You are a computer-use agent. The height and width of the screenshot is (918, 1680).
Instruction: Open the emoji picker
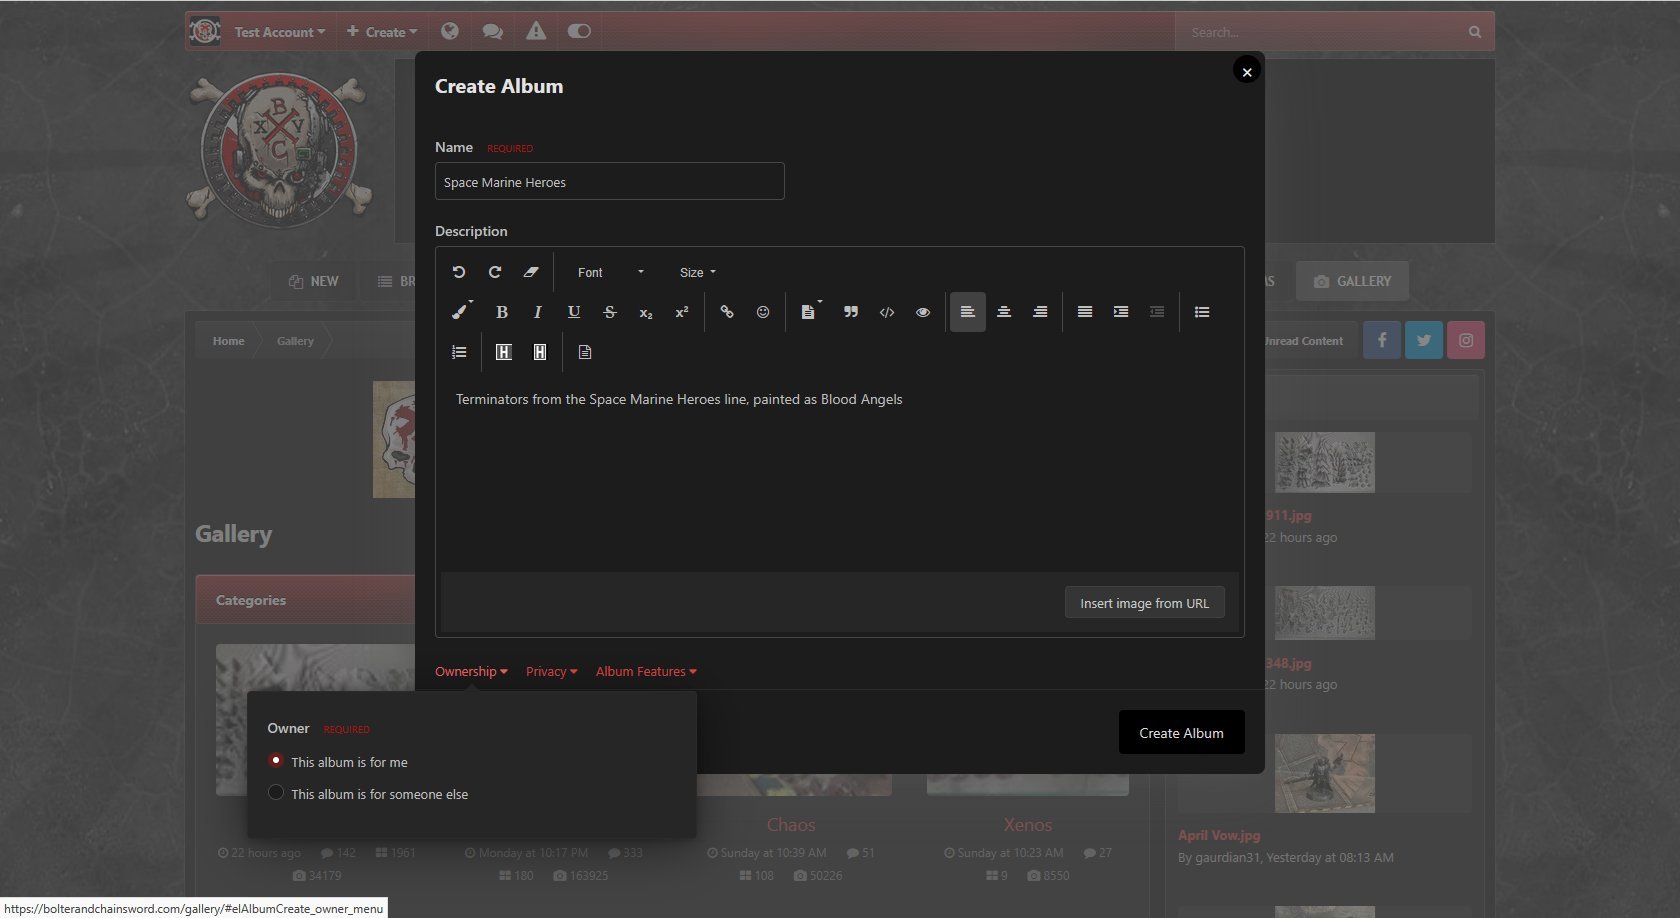[763, 312]
